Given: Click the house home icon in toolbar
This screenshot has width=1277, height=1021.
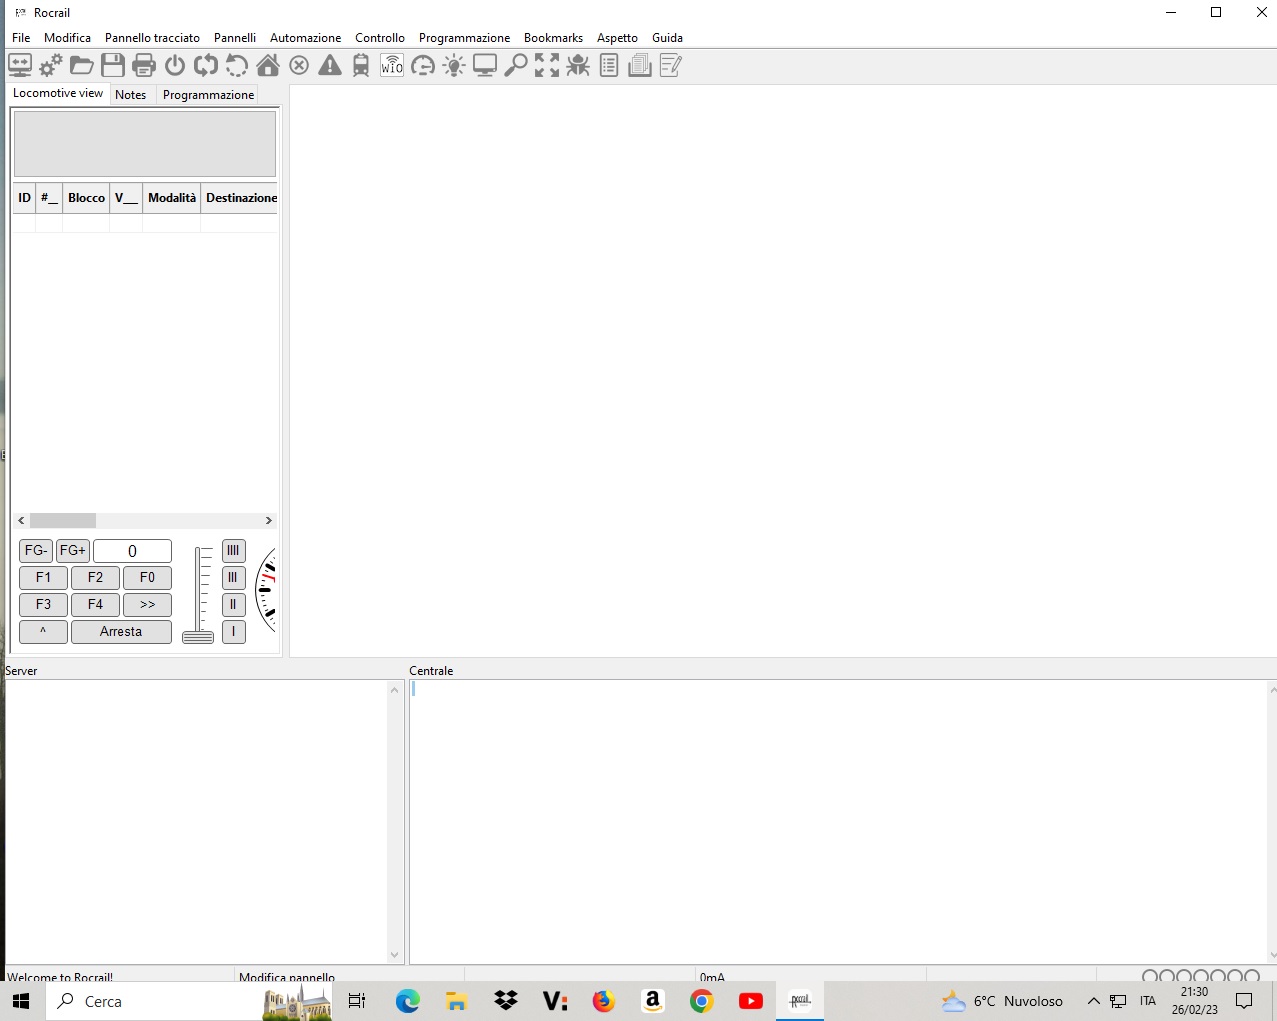Looking at the screenshot, I should [x=268, y=66].
